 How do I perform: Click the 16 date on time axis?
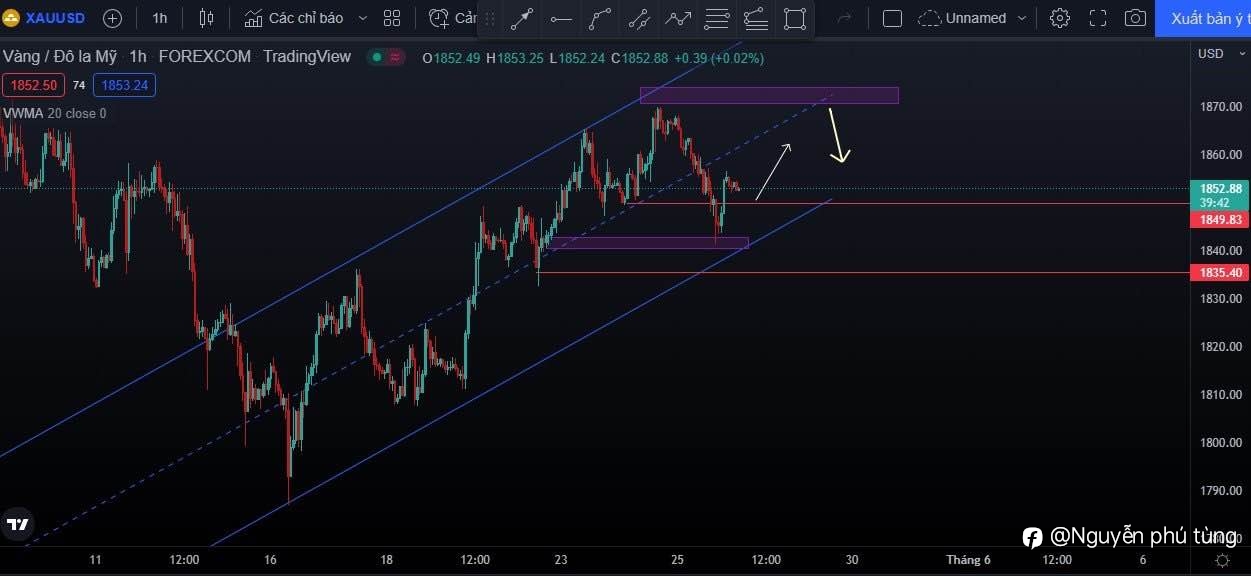271,560
